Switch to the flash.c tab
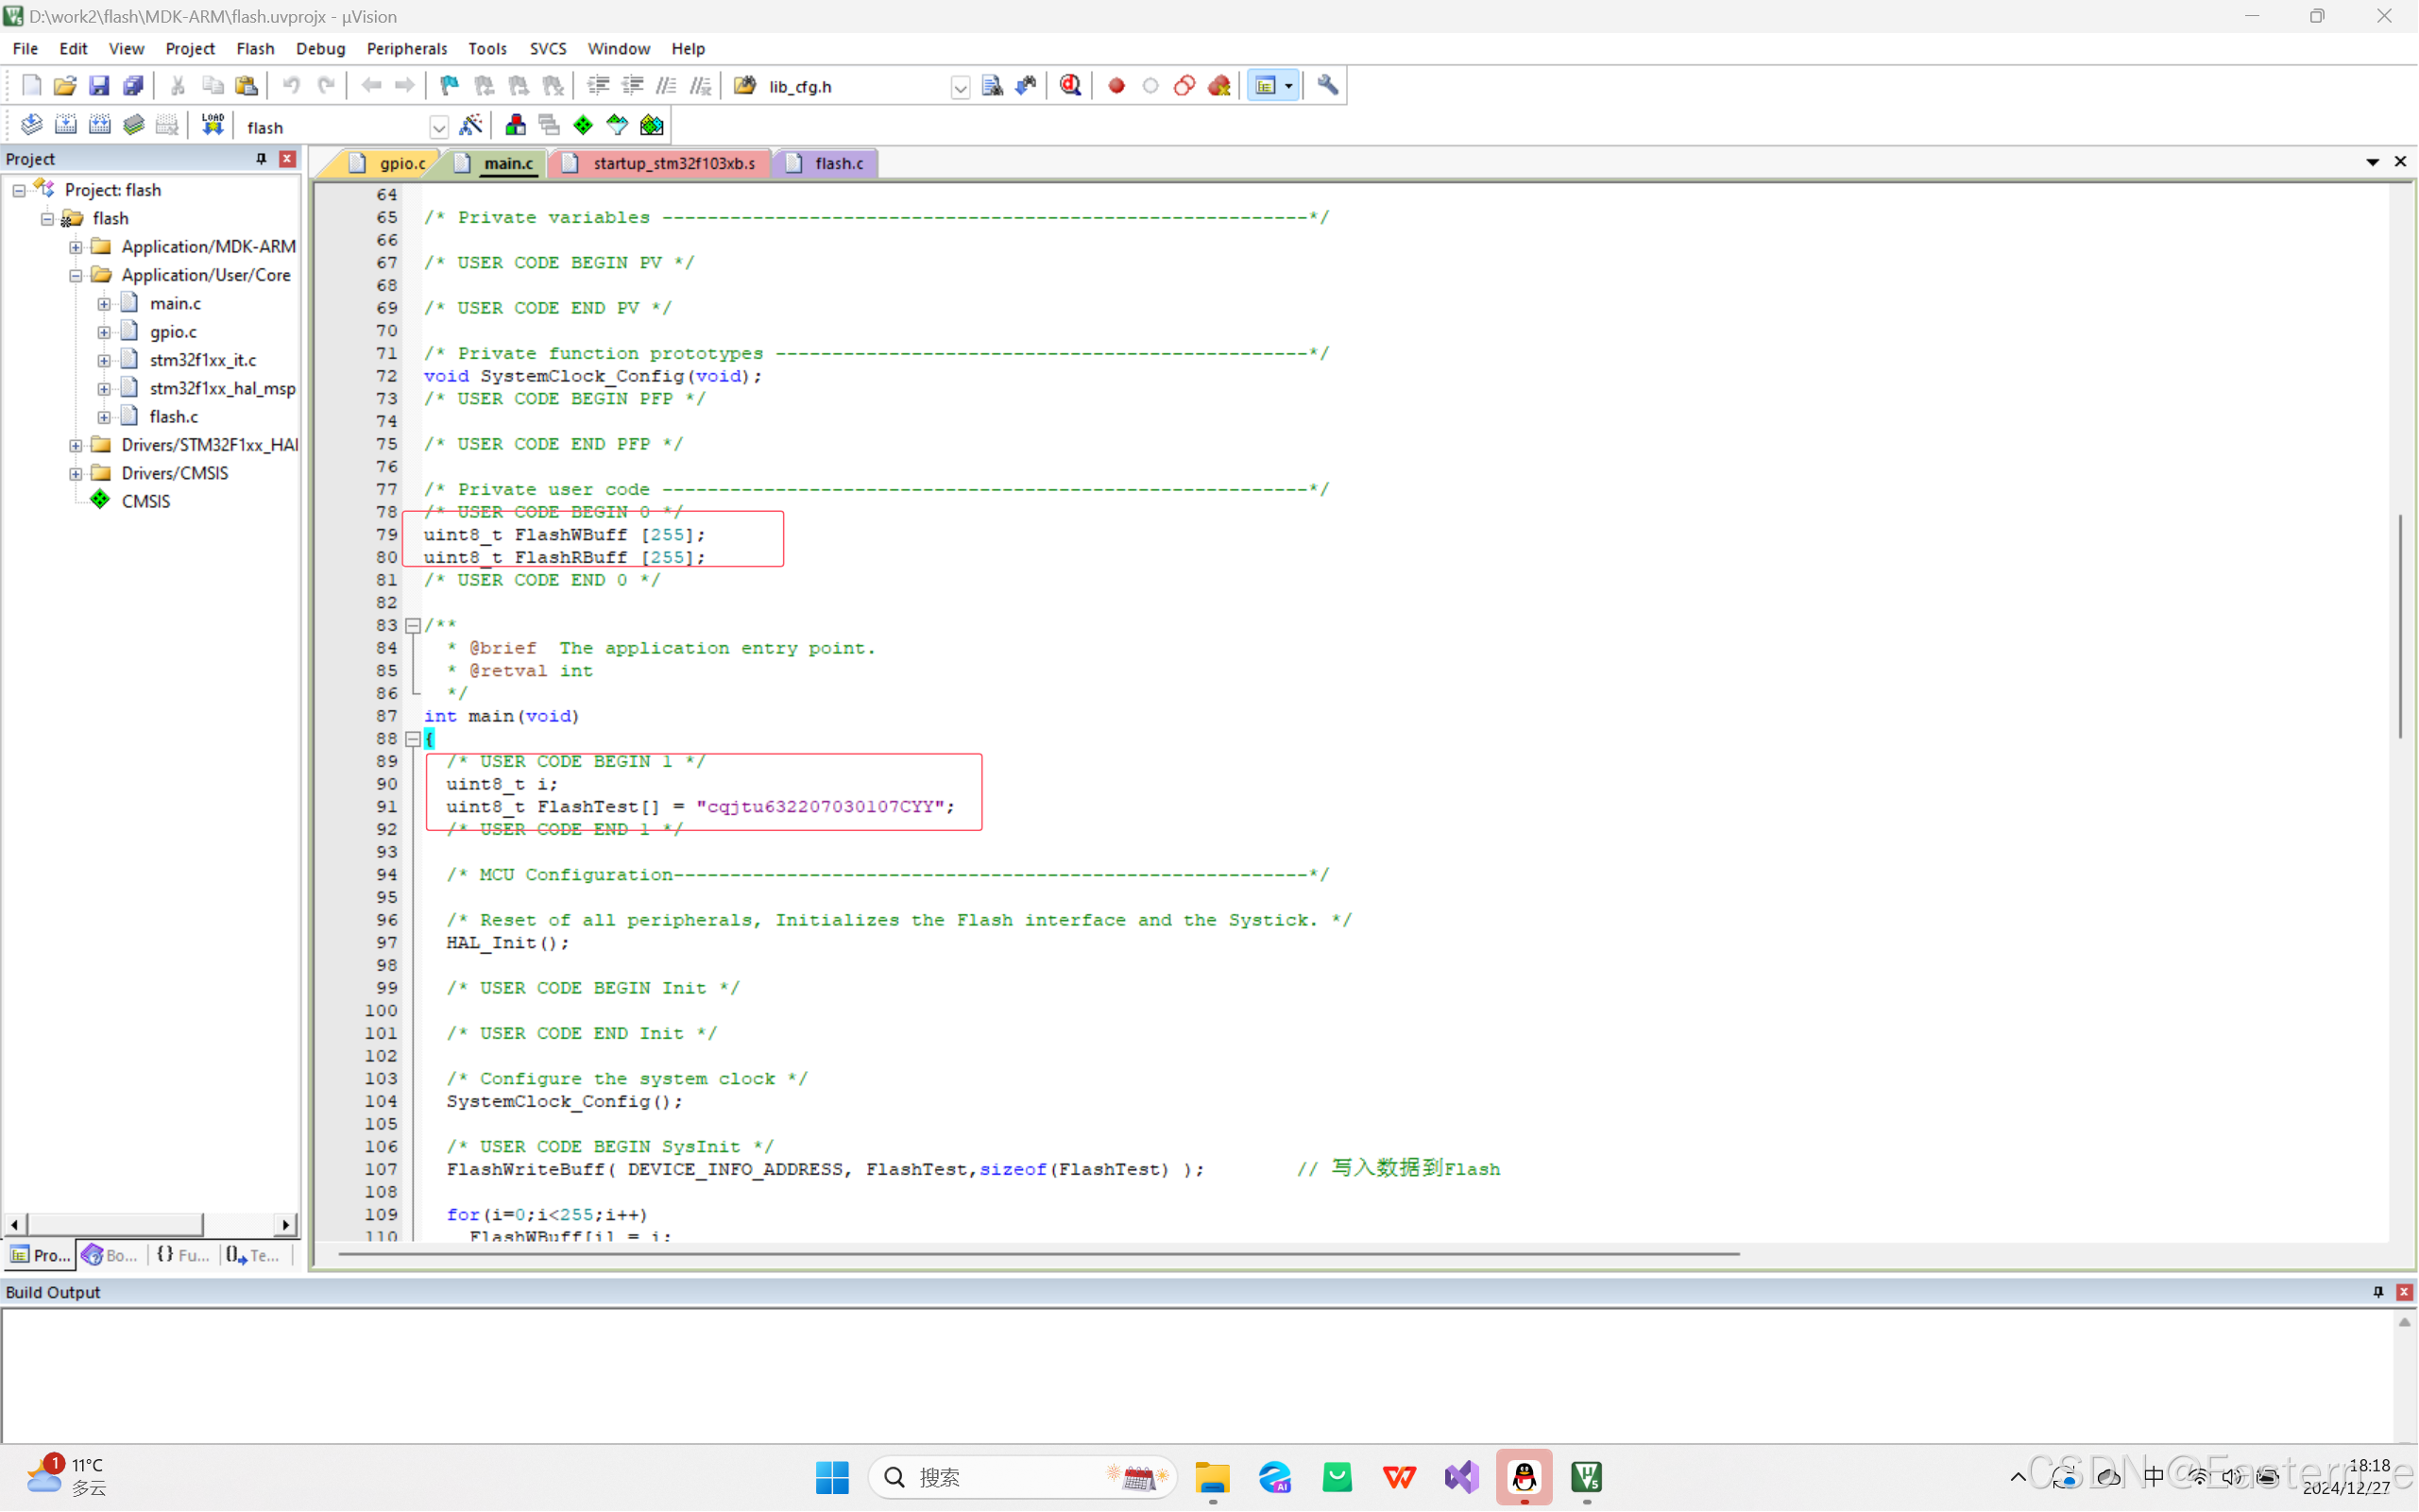 point(837,163)
